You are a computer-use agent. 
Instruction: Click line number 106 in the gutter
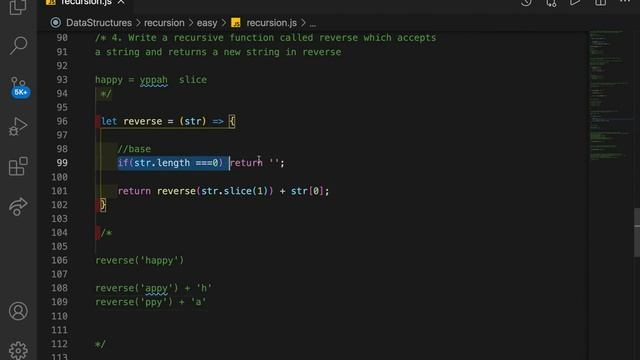[x=60, y=260]
